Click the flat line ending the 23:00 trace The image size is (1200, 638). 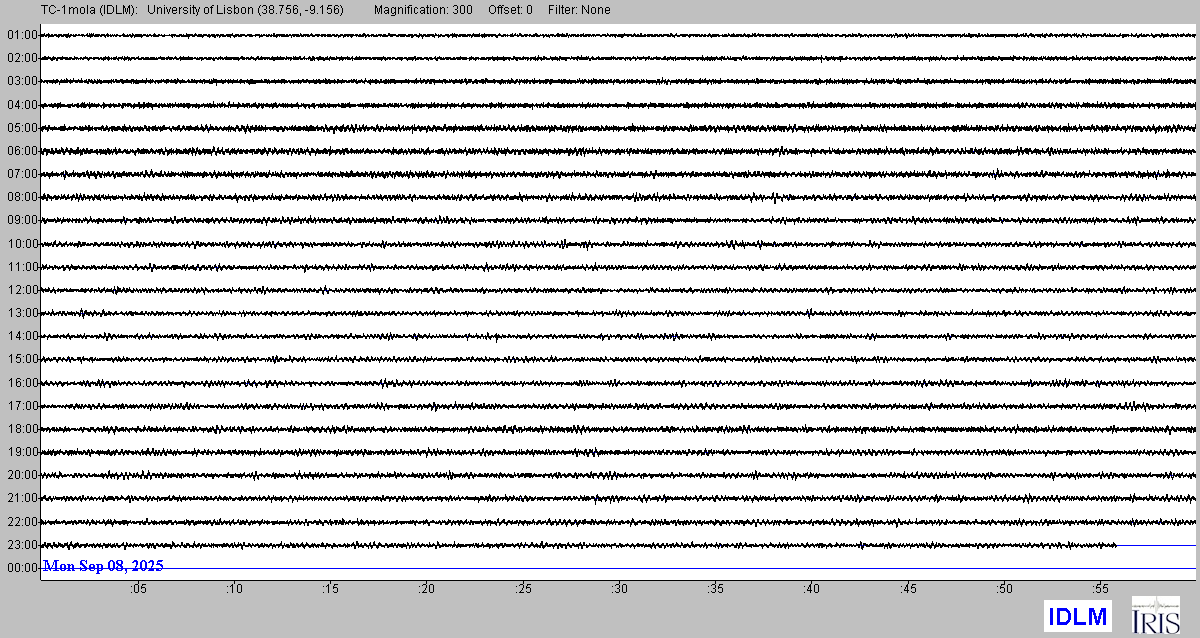1155,545
